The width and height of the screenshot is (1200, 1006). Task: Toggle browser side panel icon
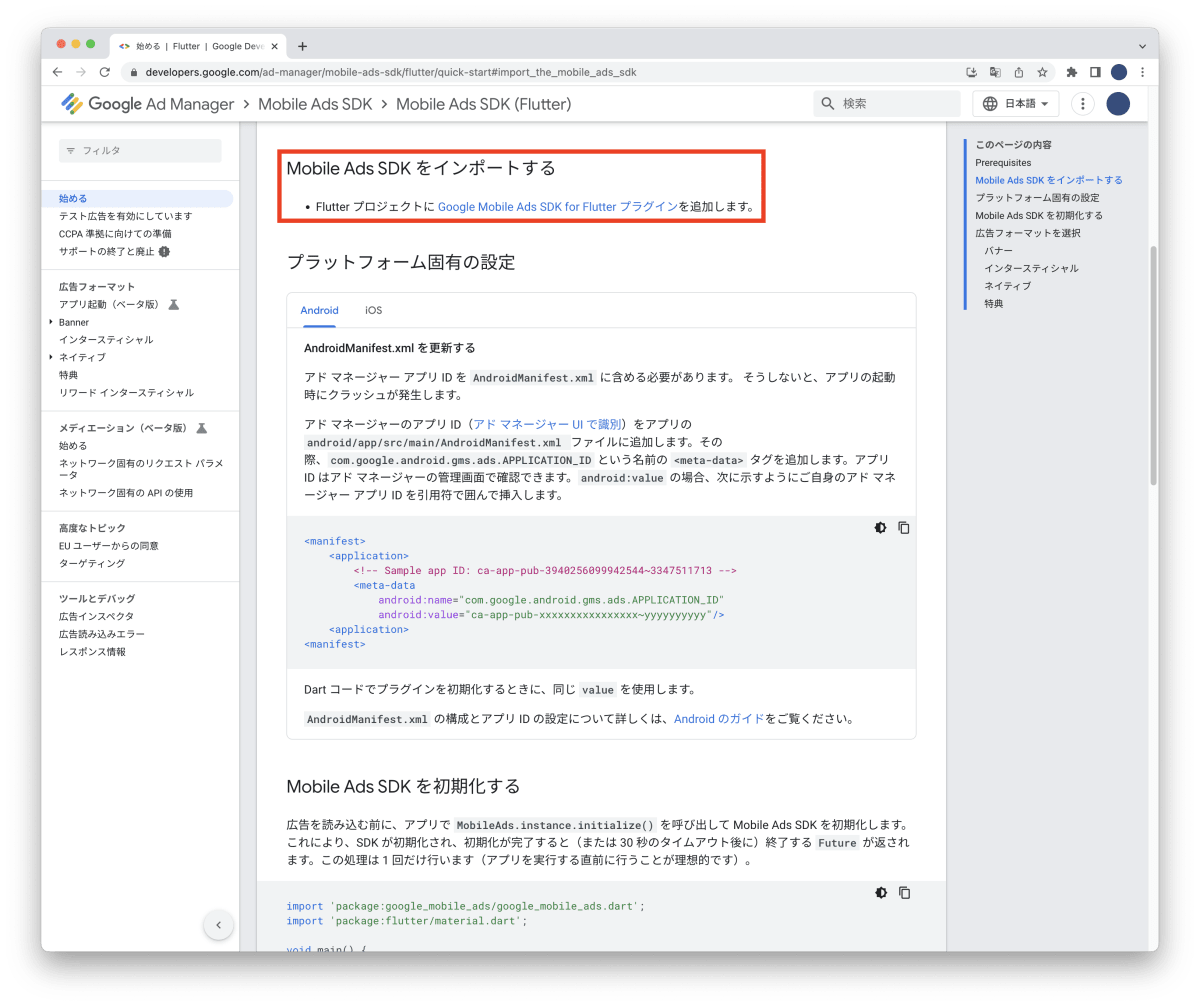coord(1095,72)
